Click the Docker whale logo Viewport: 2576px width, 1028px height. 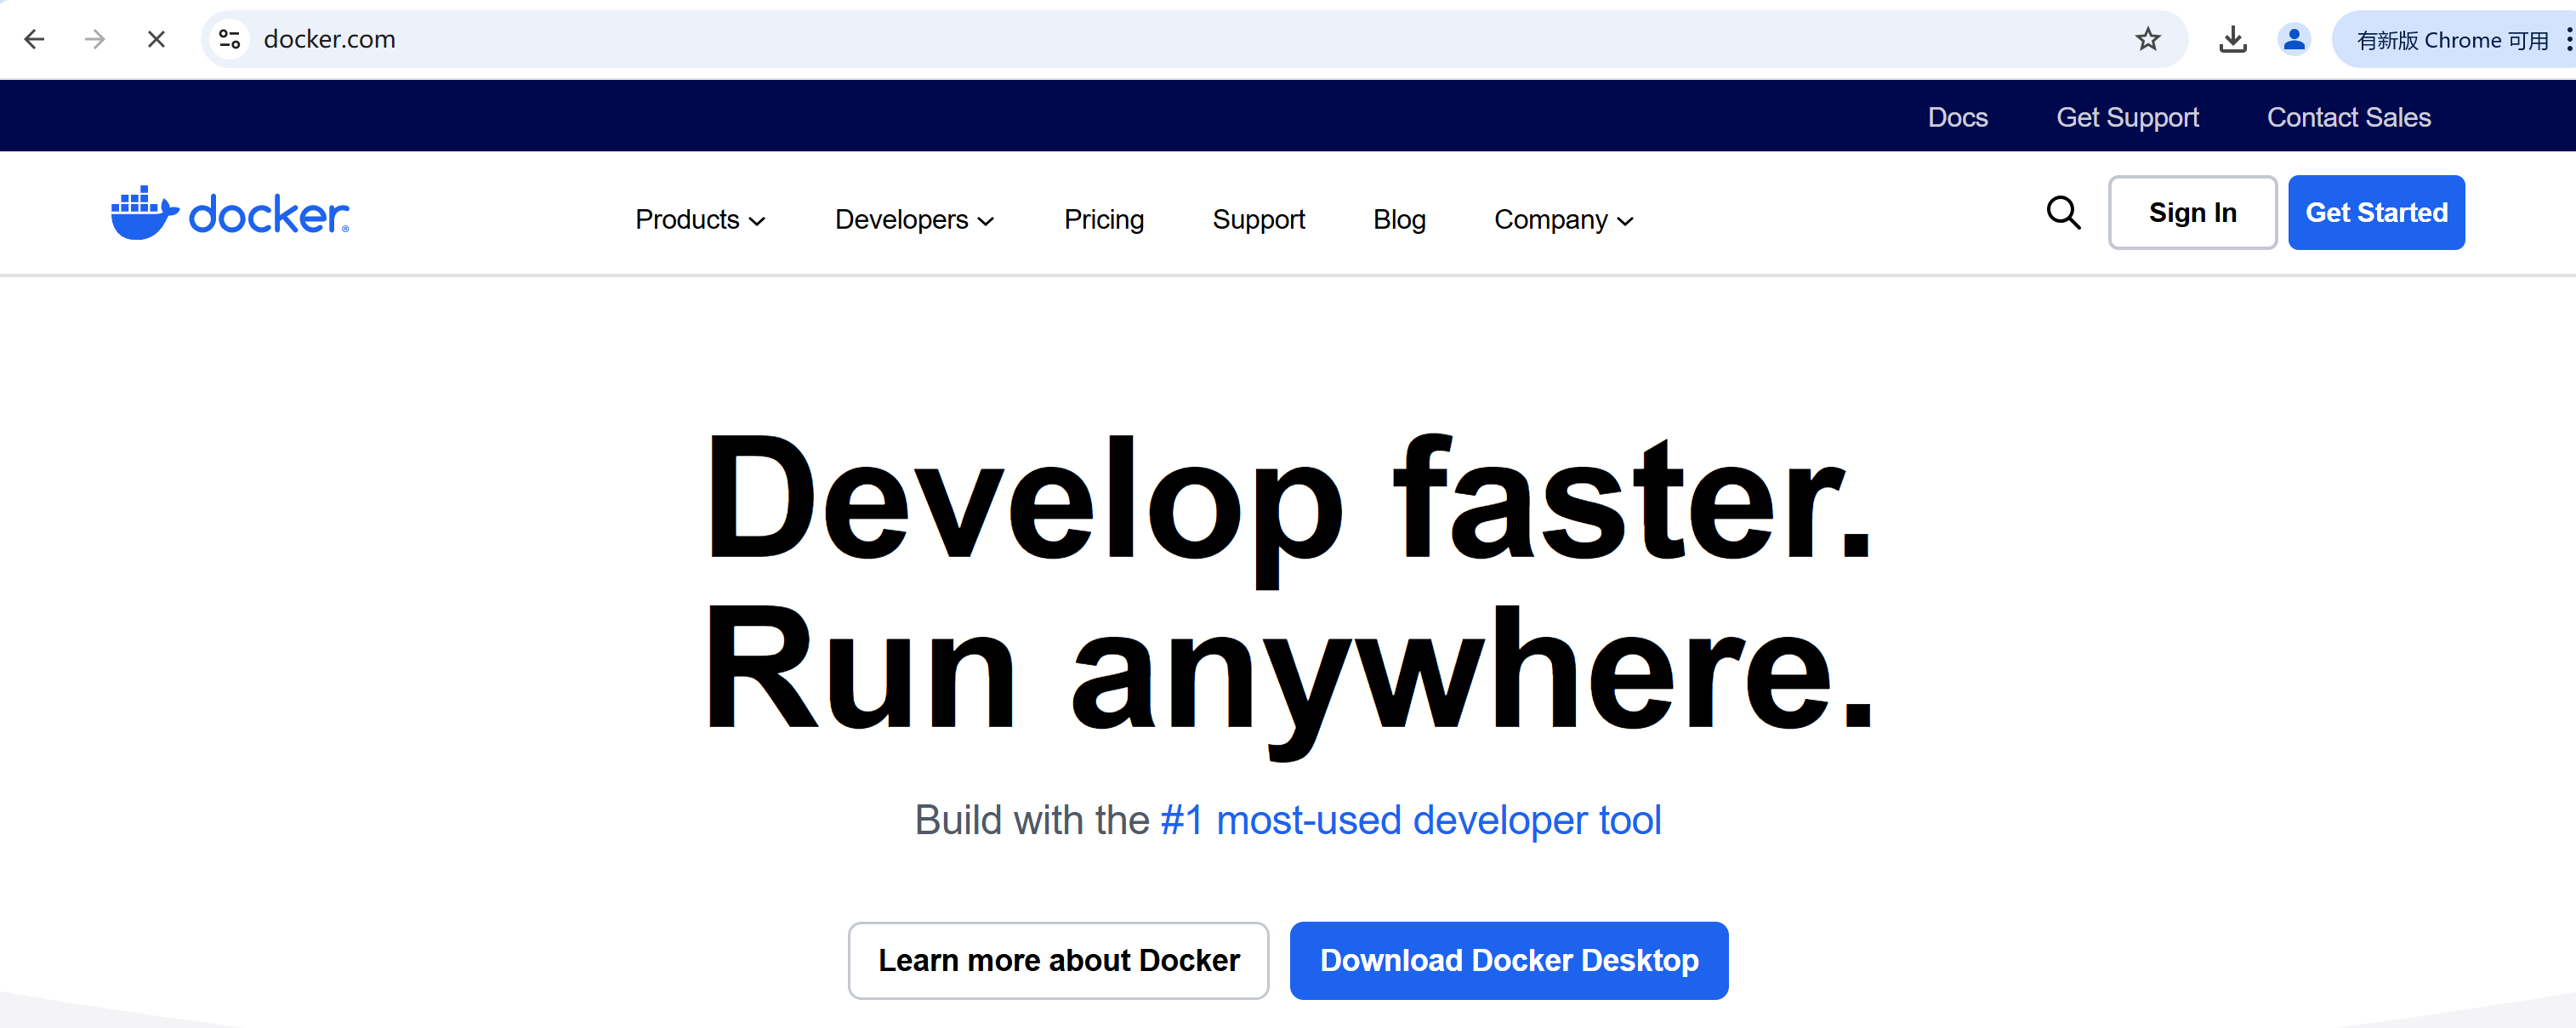pyautogui.click(x=230, y=212)
